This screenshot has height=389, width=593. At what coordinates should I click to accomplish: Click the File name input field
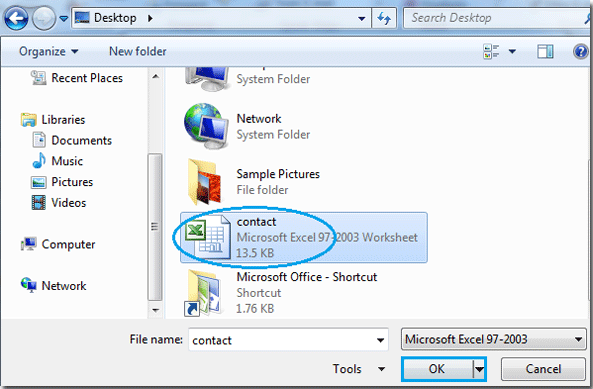click(x=288, y=339)
